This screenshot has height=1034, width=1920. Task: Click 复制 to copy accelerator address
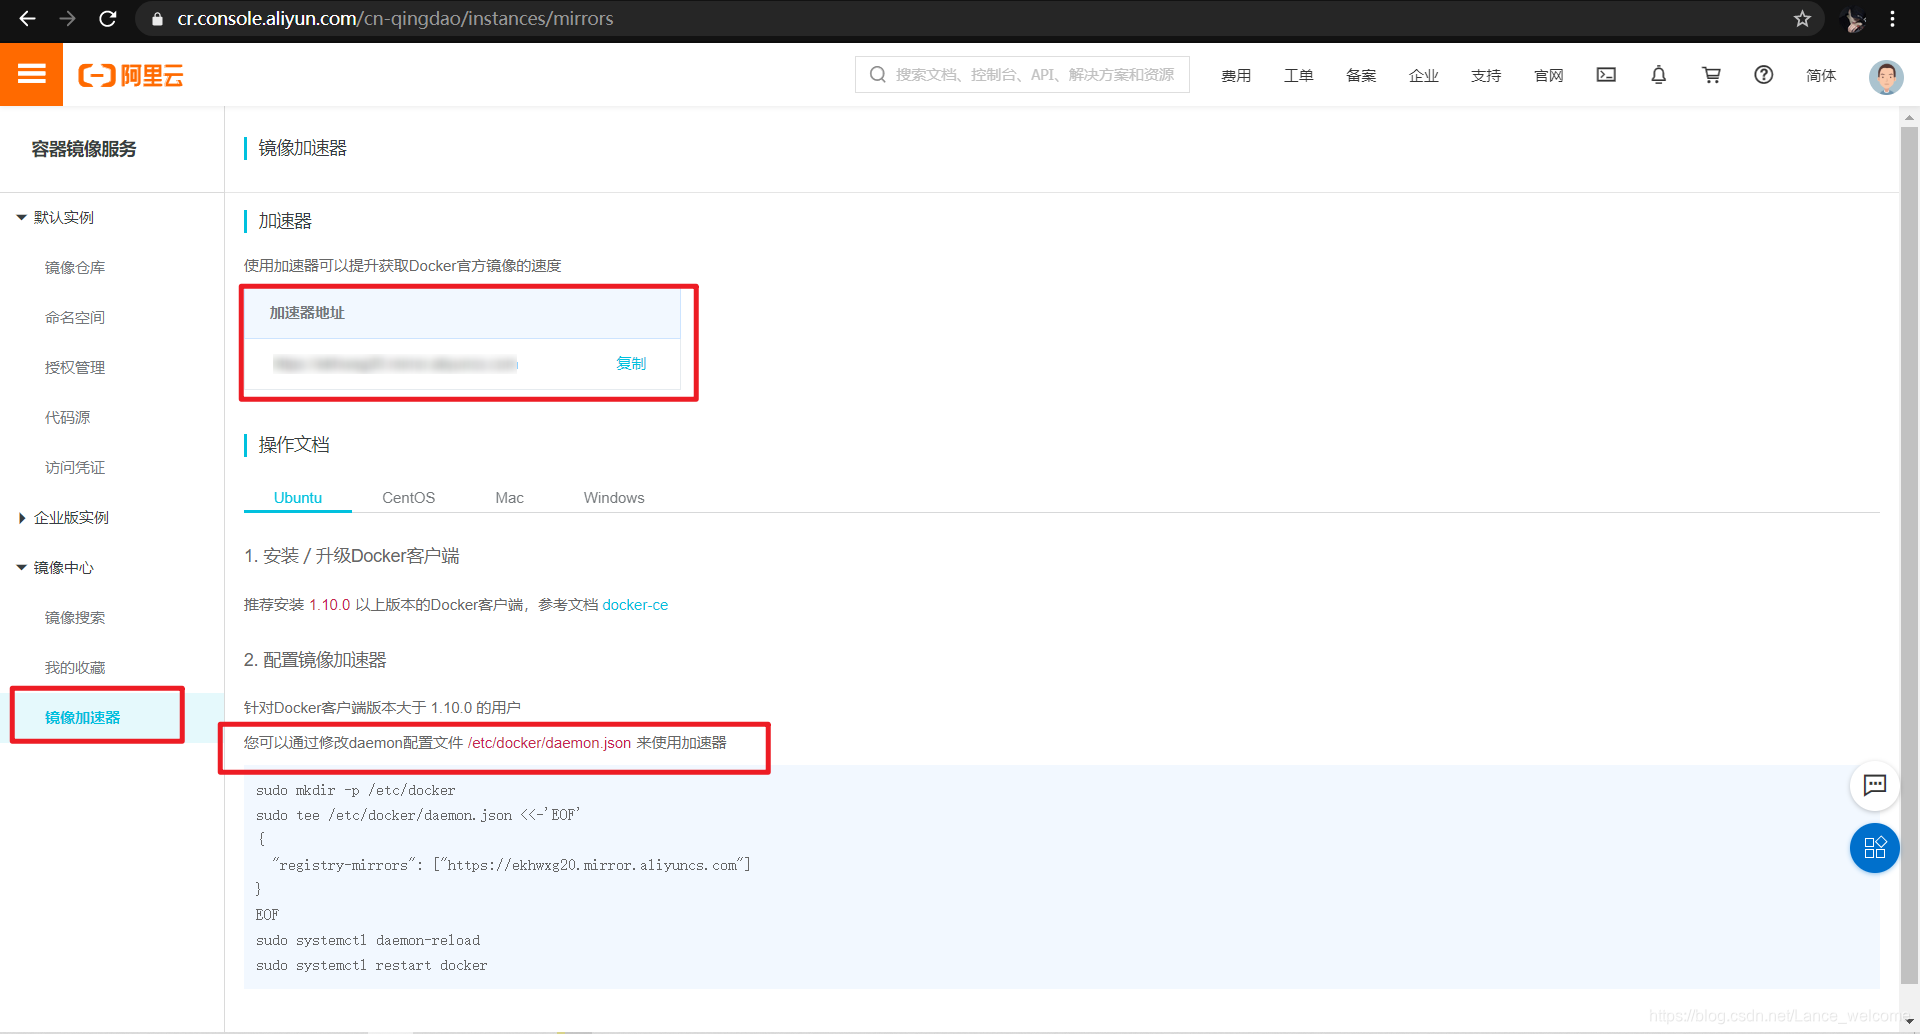click(631, 363)
